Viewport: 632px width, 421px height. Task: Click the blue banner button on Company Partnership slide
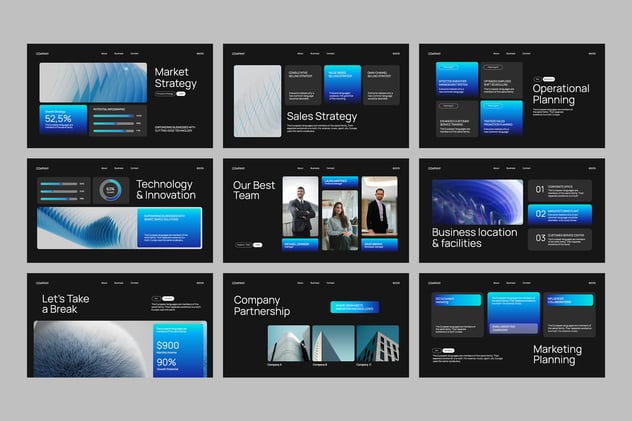(355, 307)
